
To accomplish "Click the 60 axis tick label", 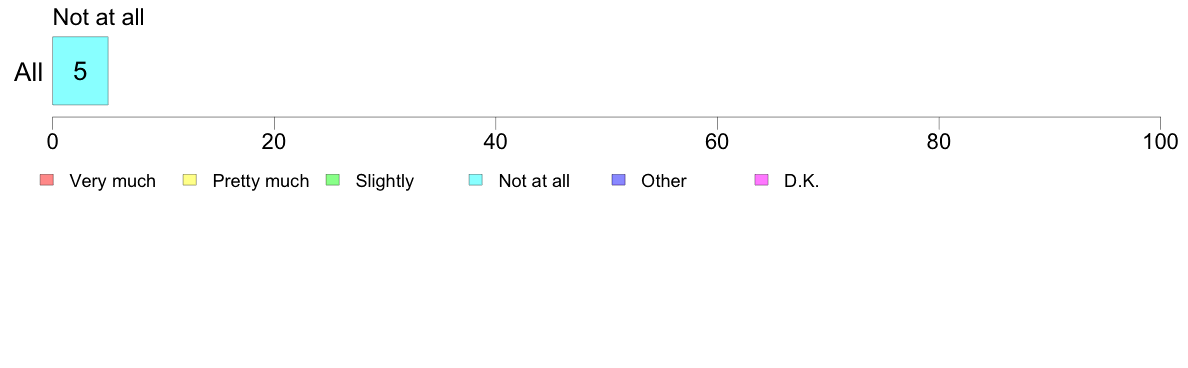I will point(717,142).
